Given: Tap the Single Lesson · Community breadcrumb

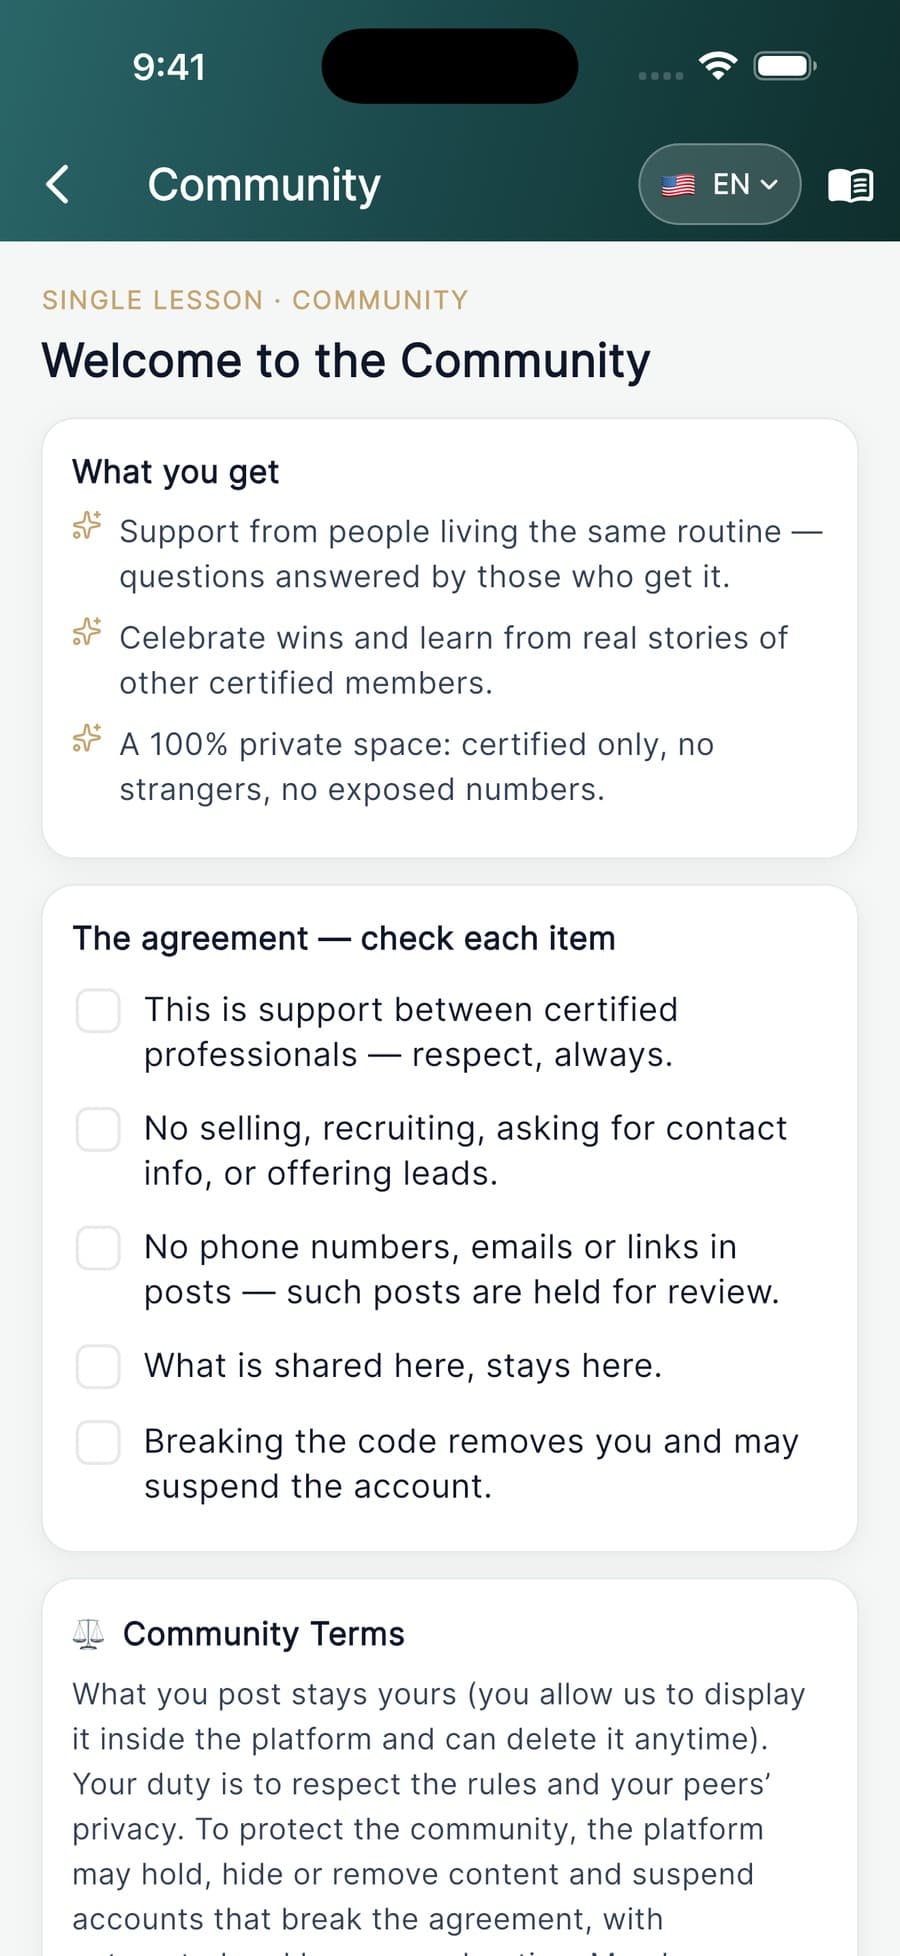Looking at the screenshot, I should point(255,300).
